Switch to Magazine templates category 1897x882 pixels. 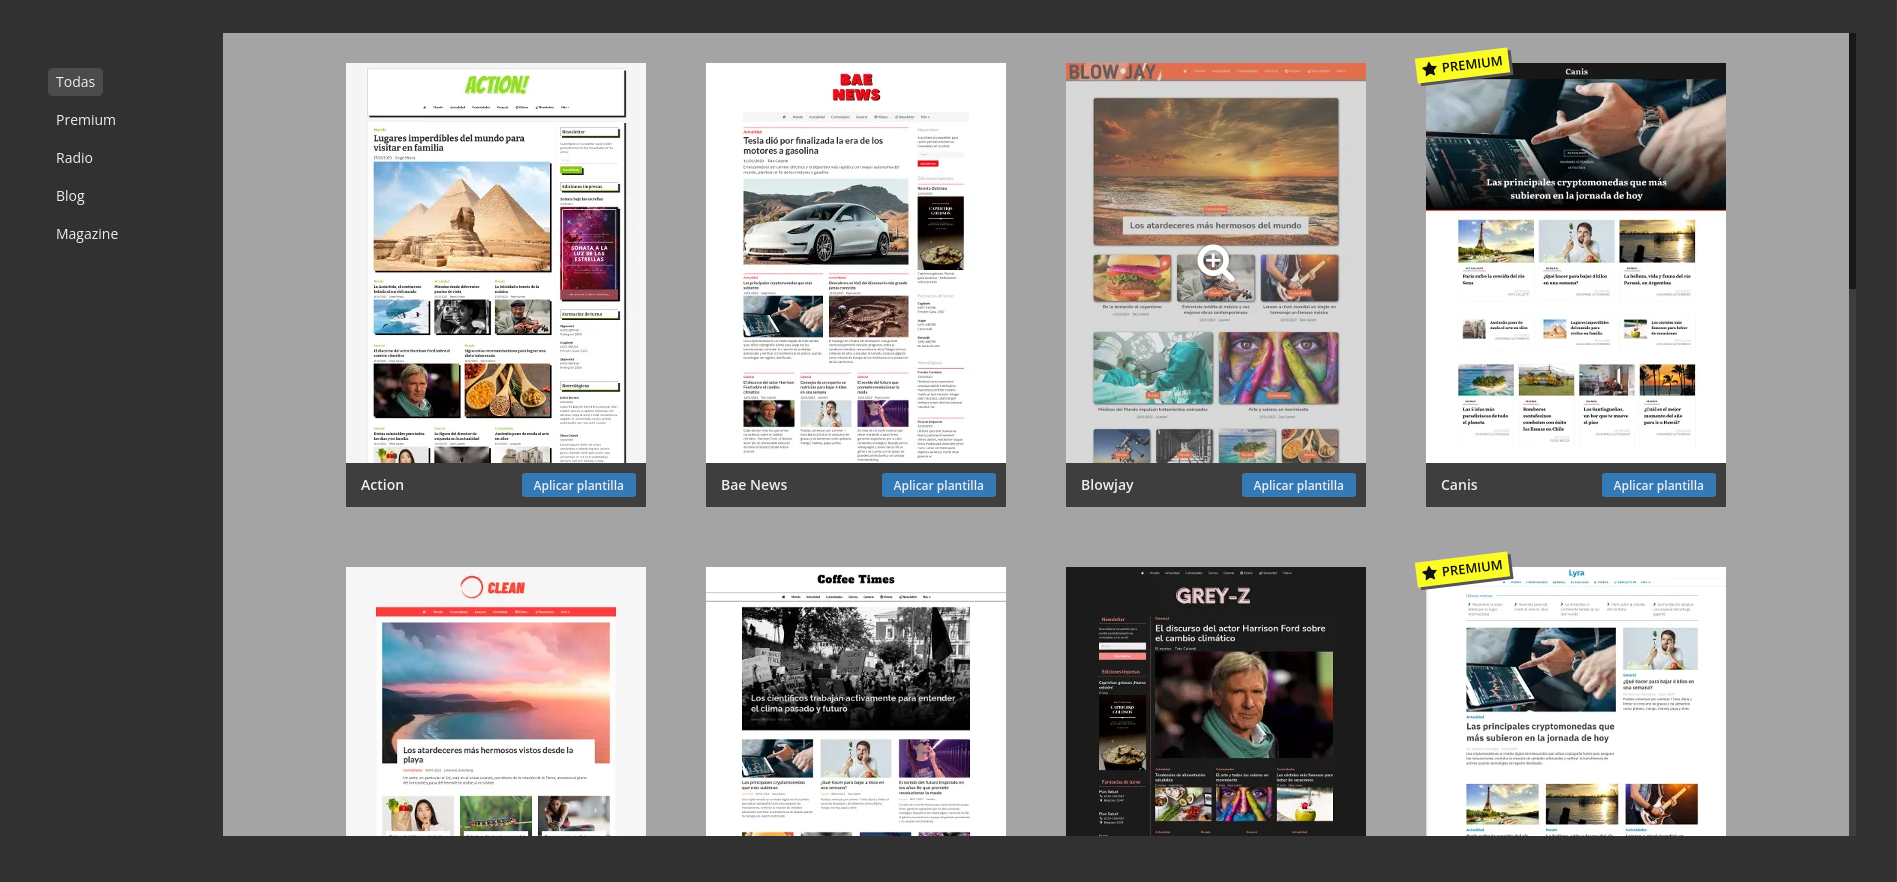coord(87,234)
